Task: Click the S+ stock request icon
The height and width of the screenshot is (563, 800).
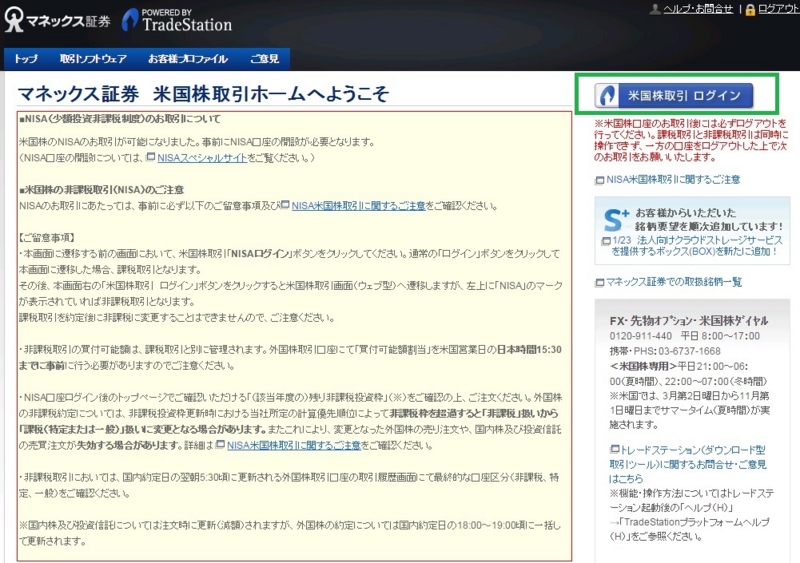Action: 616,220
